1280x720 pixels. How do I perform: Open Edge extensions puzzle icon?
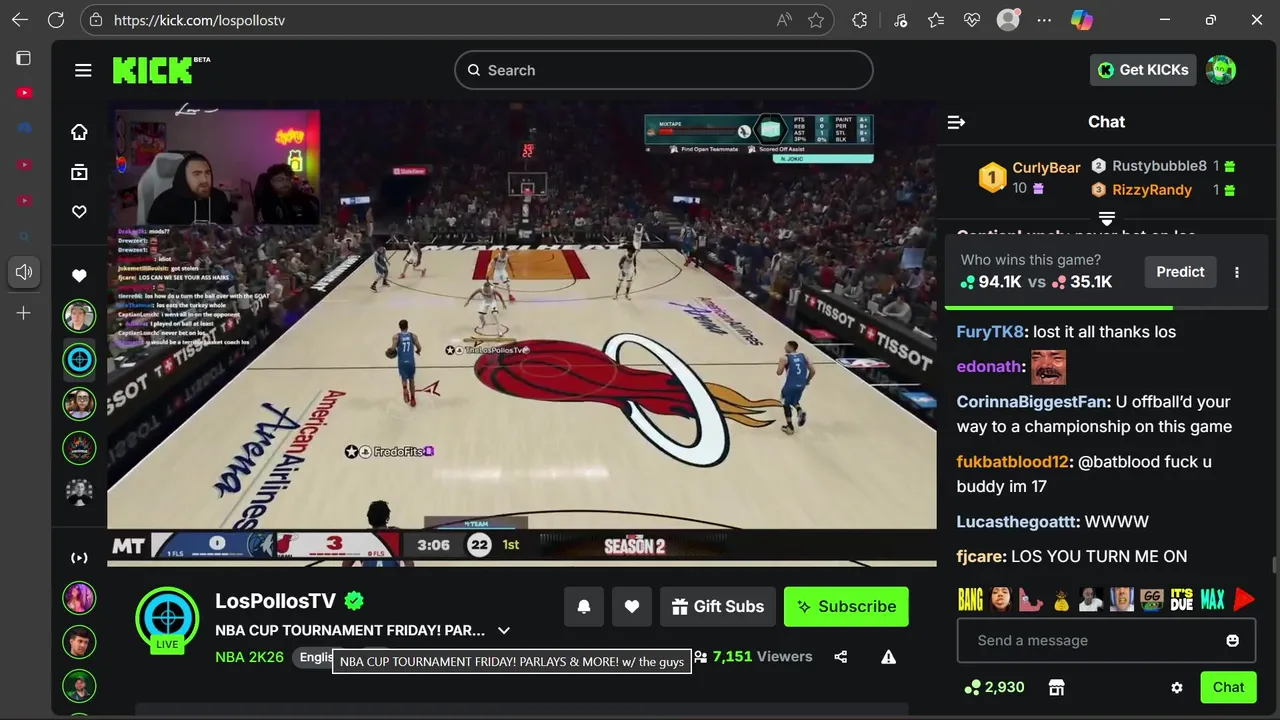[x=859, y=20]
